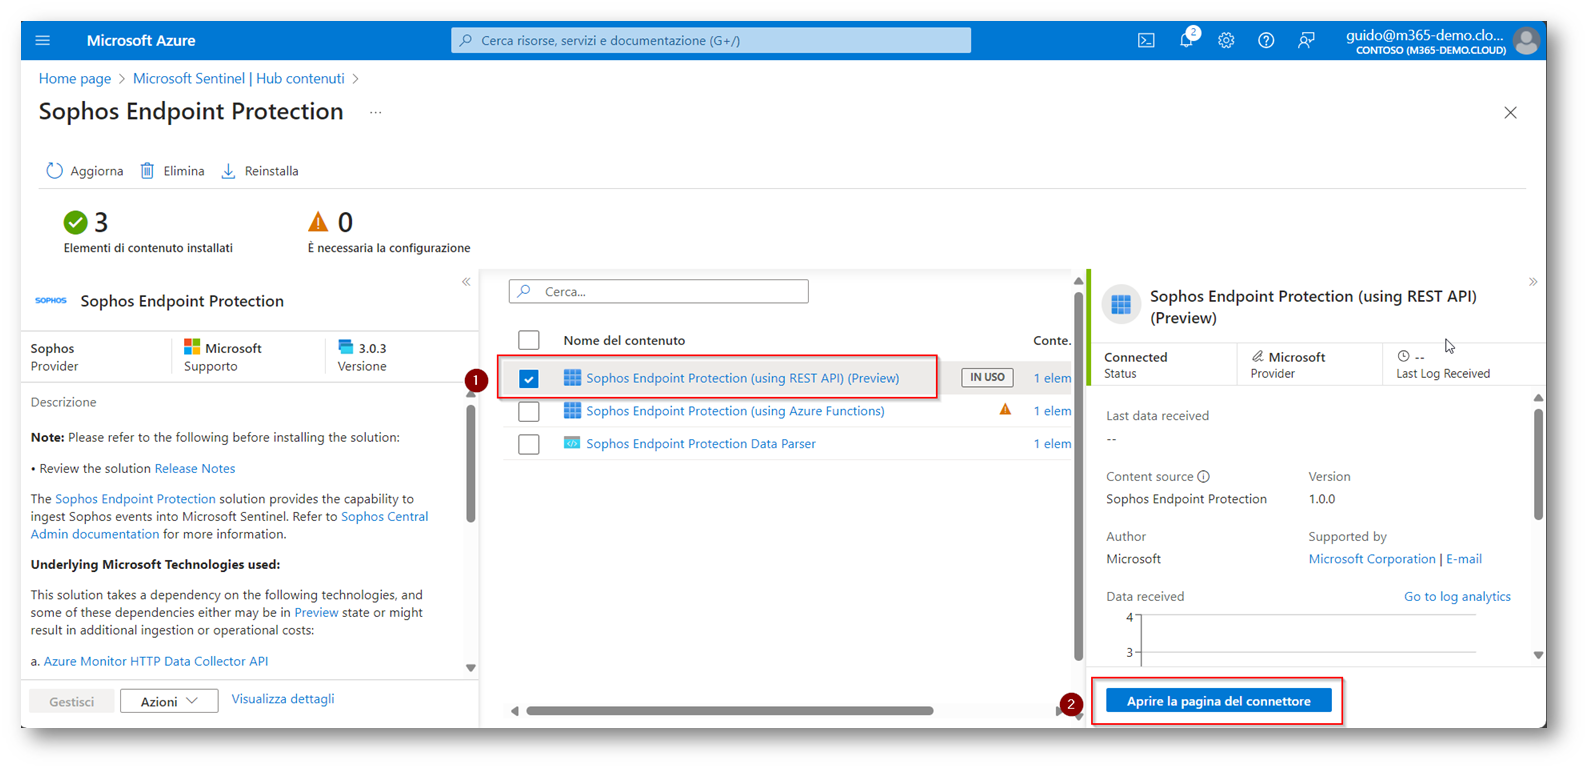Collapse the left solution pane with double chevron
The image size is (1589, 770).
click(466, 282)
